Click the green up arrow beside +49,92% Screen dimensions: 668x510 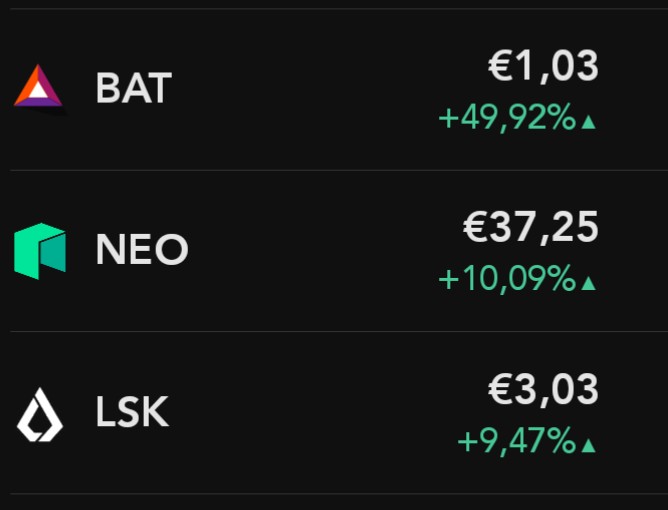pos(589,122)
